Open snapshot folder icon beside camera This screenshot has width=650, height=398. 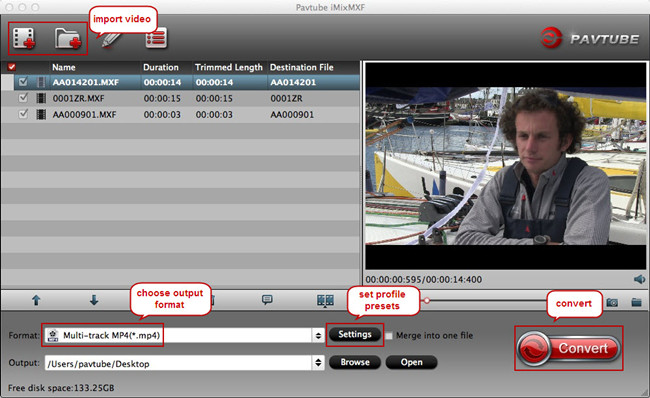[636, 302]
